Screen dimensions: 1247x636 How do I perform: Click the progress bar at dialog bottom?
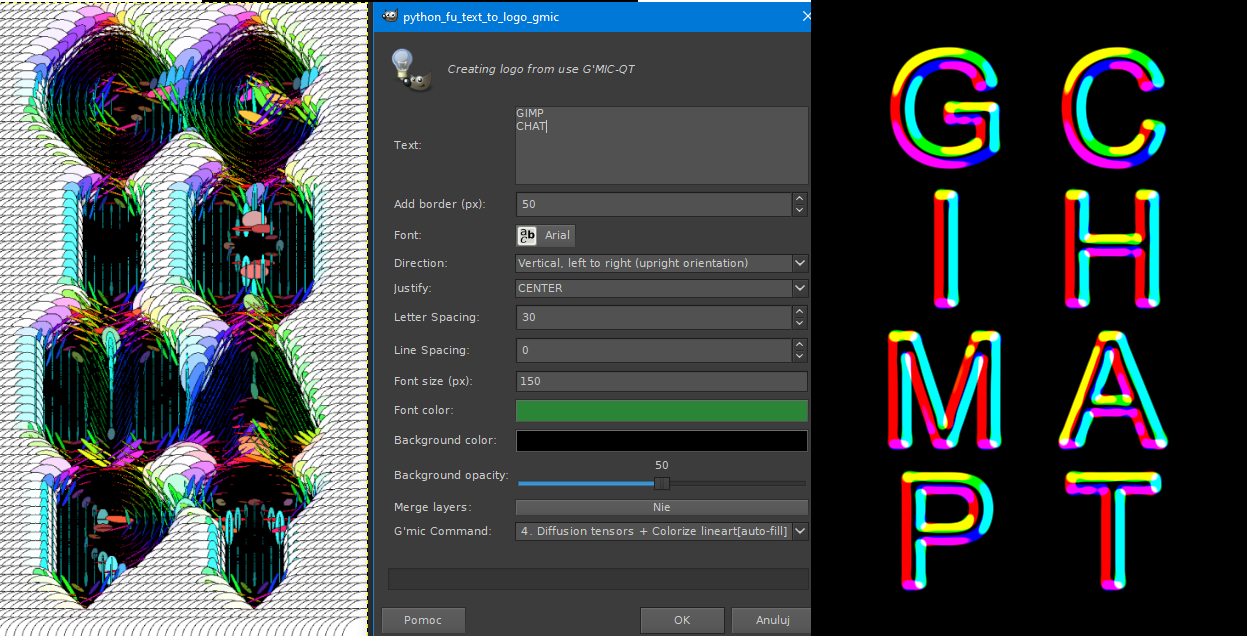coord(598,579)
